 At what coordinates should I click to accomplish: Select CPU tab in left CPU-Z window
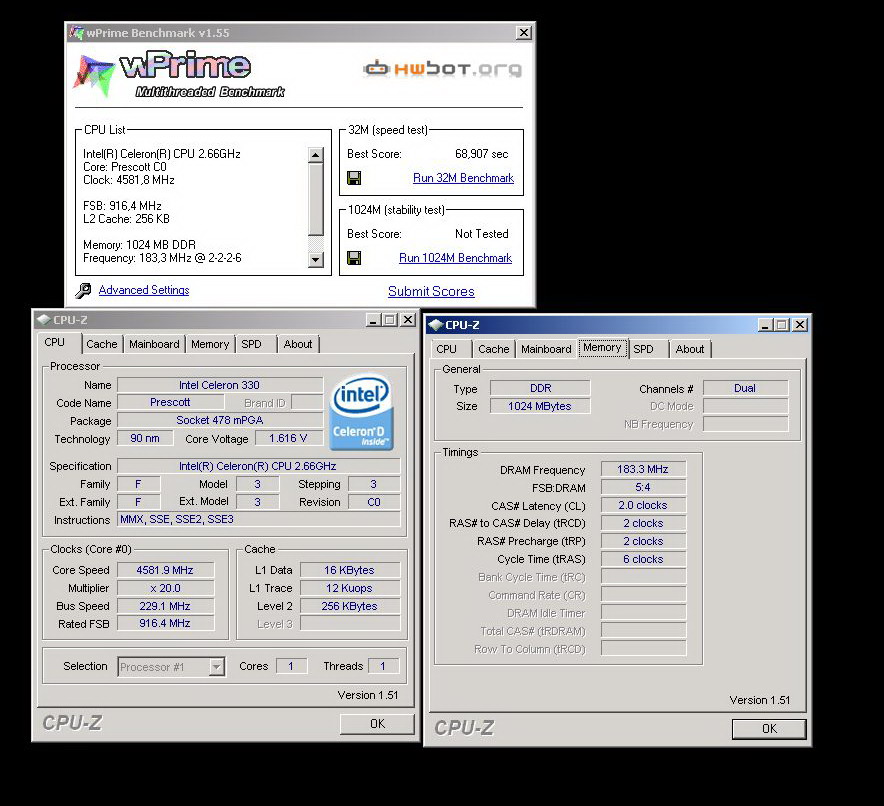click(55, 343)
